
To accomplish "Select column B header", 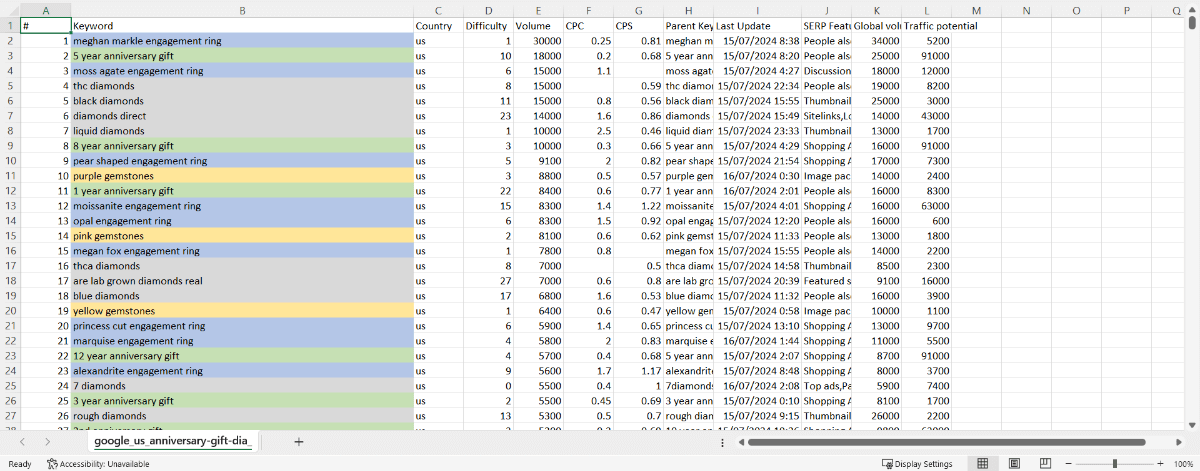I will click(x=242, y=10).
